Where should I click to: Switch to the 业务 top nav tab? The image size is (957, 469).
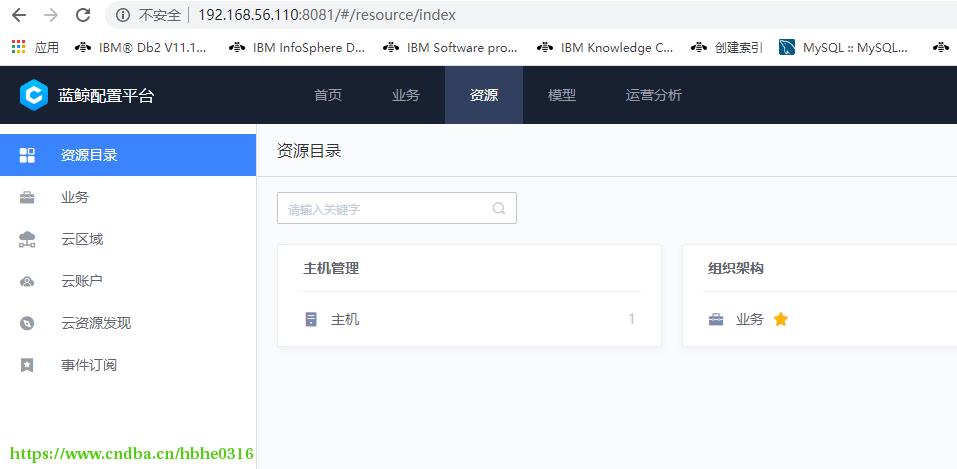406,95
